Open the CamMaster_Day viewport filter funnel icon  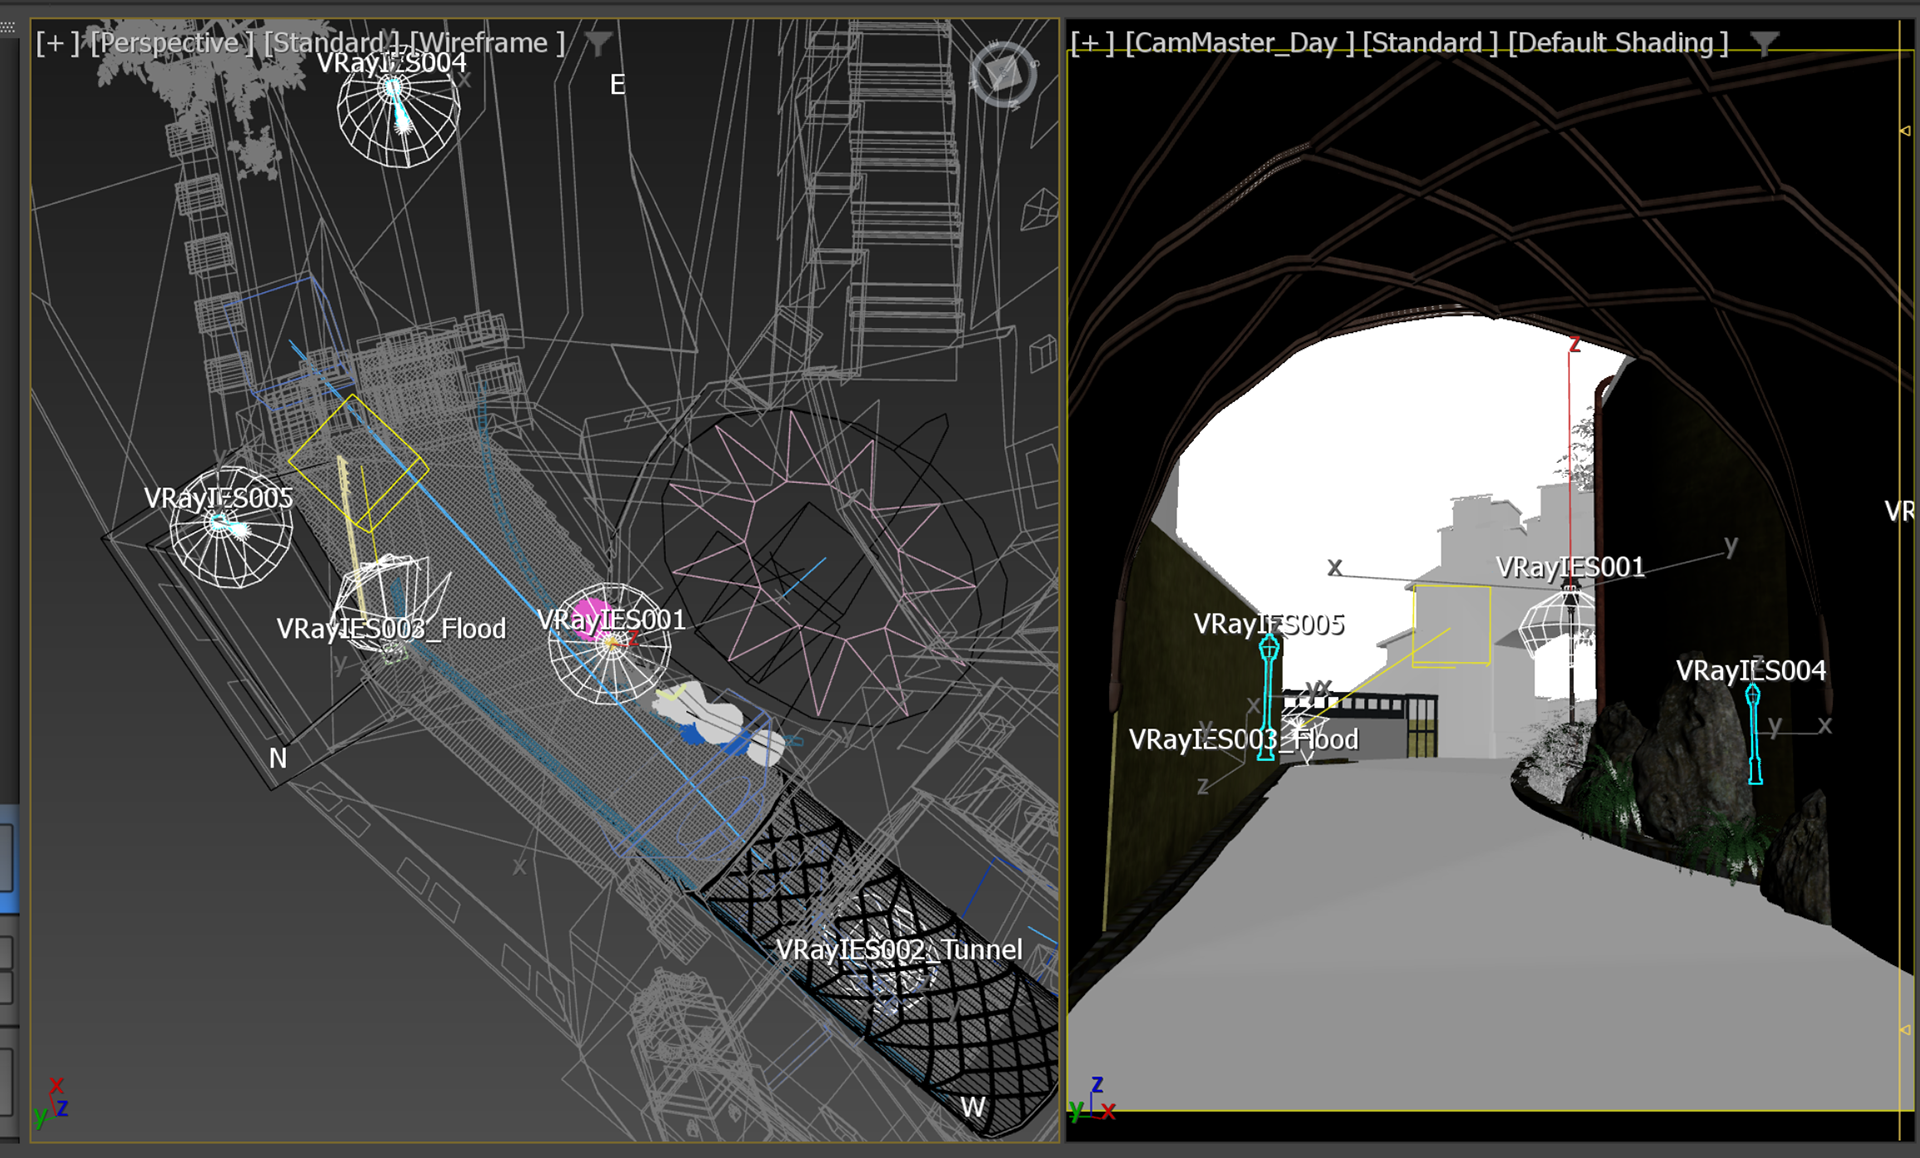pos(1764,43)
